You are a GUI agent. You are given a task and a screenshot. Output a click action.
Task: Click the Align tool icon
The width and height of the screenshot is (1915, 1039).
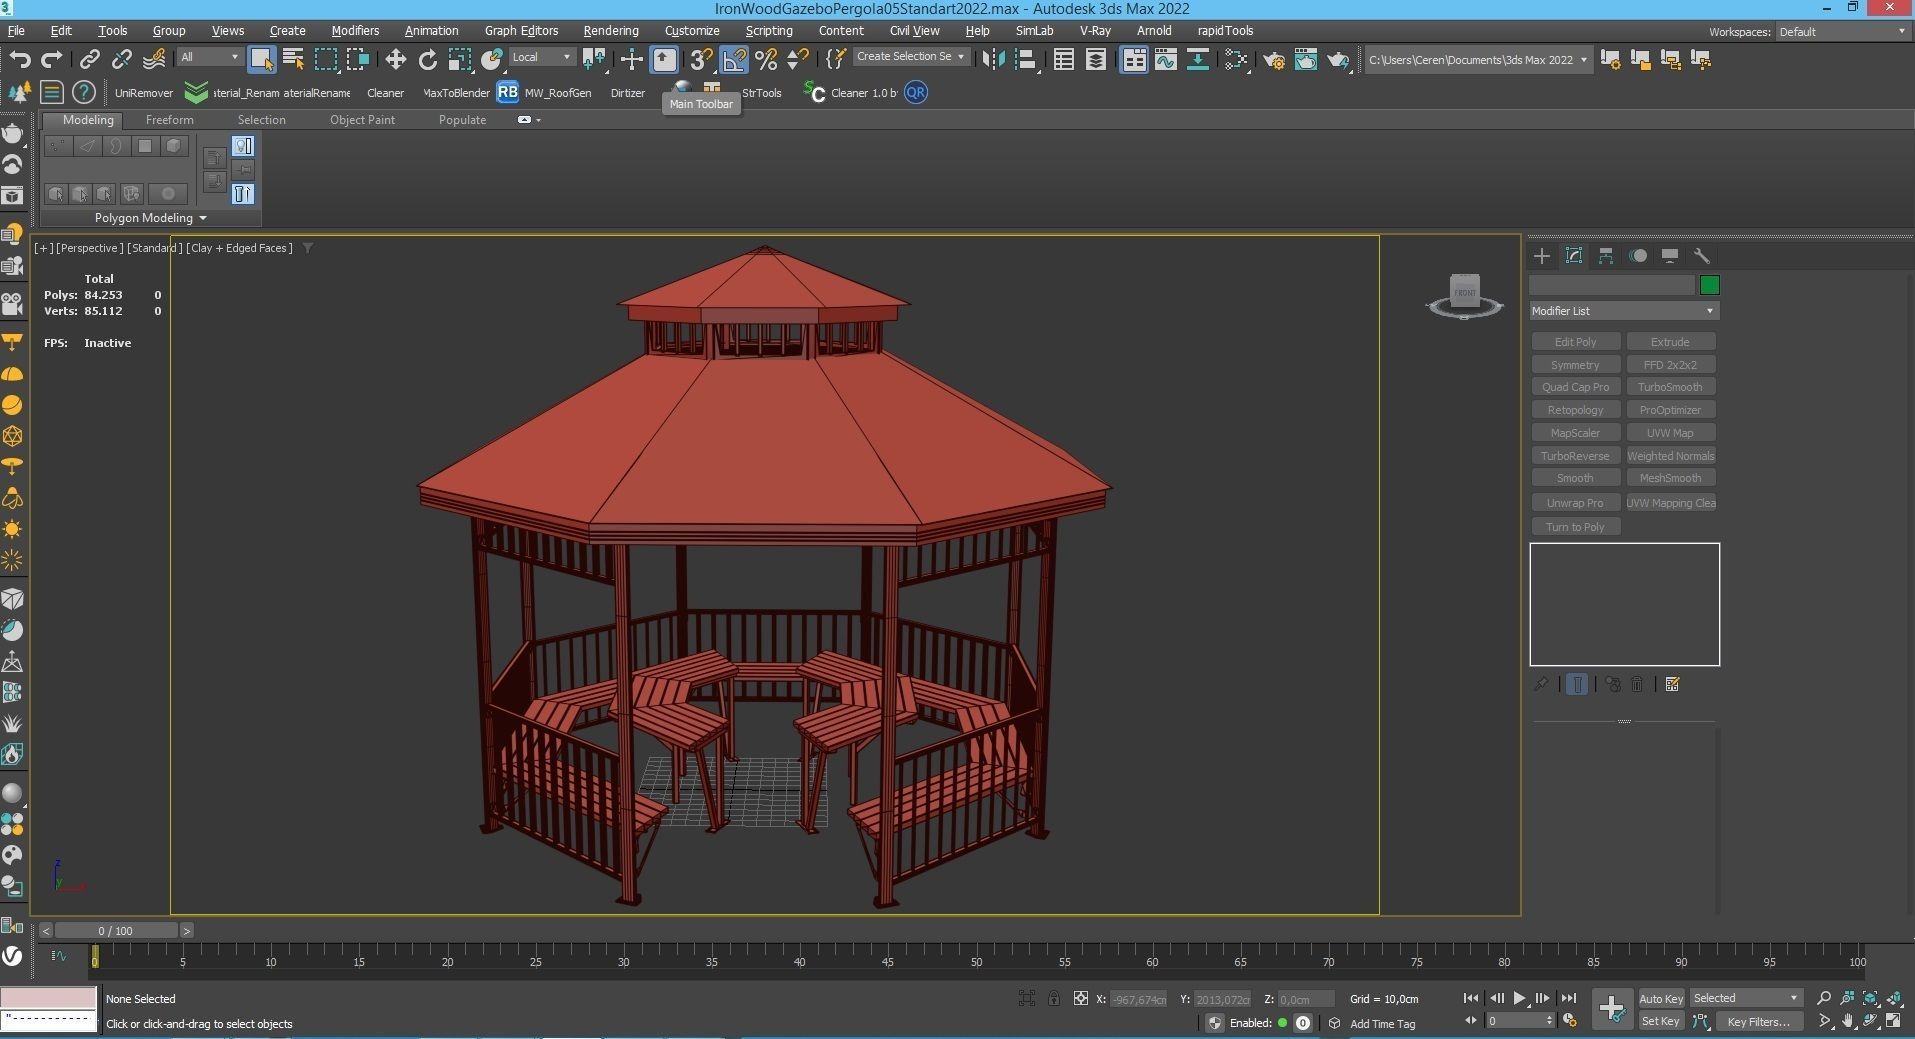pos(1025,60)
